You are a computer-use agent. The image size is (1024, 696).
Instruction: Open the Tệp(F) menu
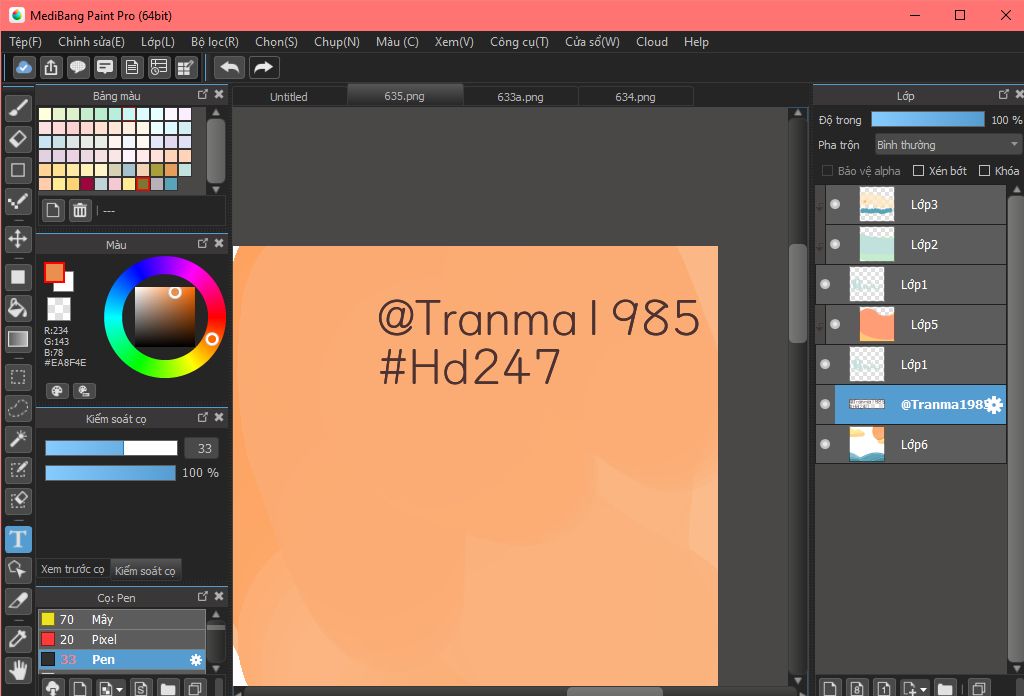coord(25,42)
